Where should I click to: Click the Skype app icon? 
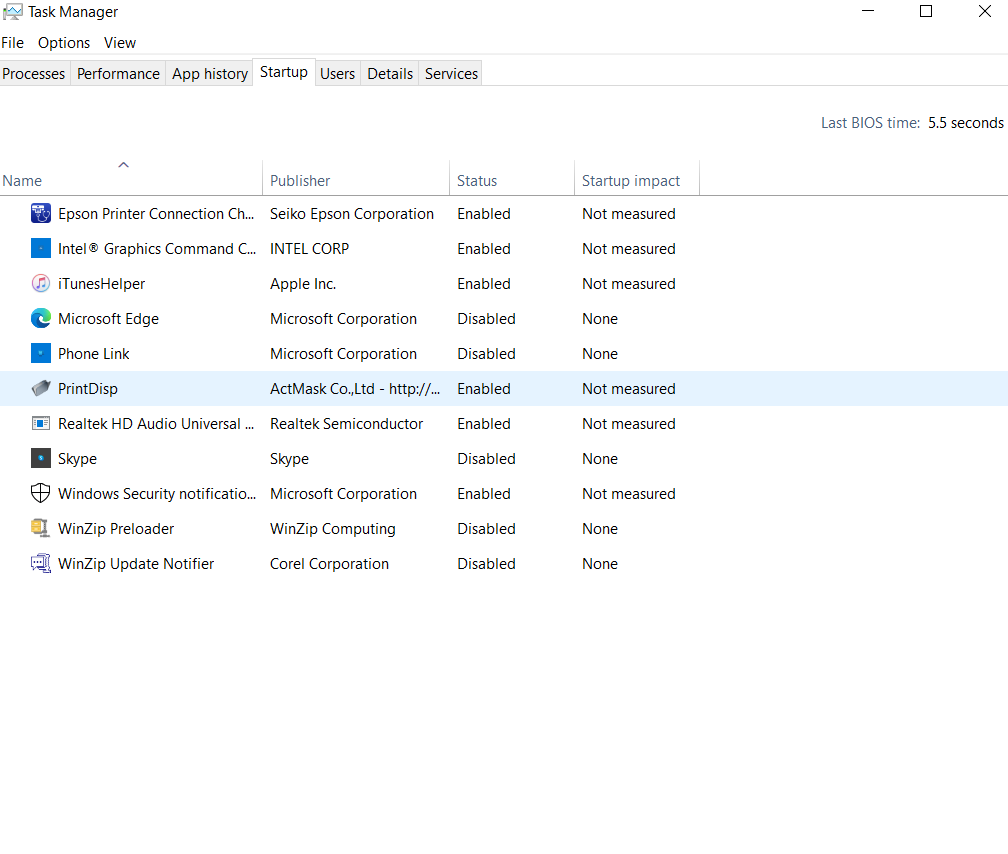pos(40,458)
